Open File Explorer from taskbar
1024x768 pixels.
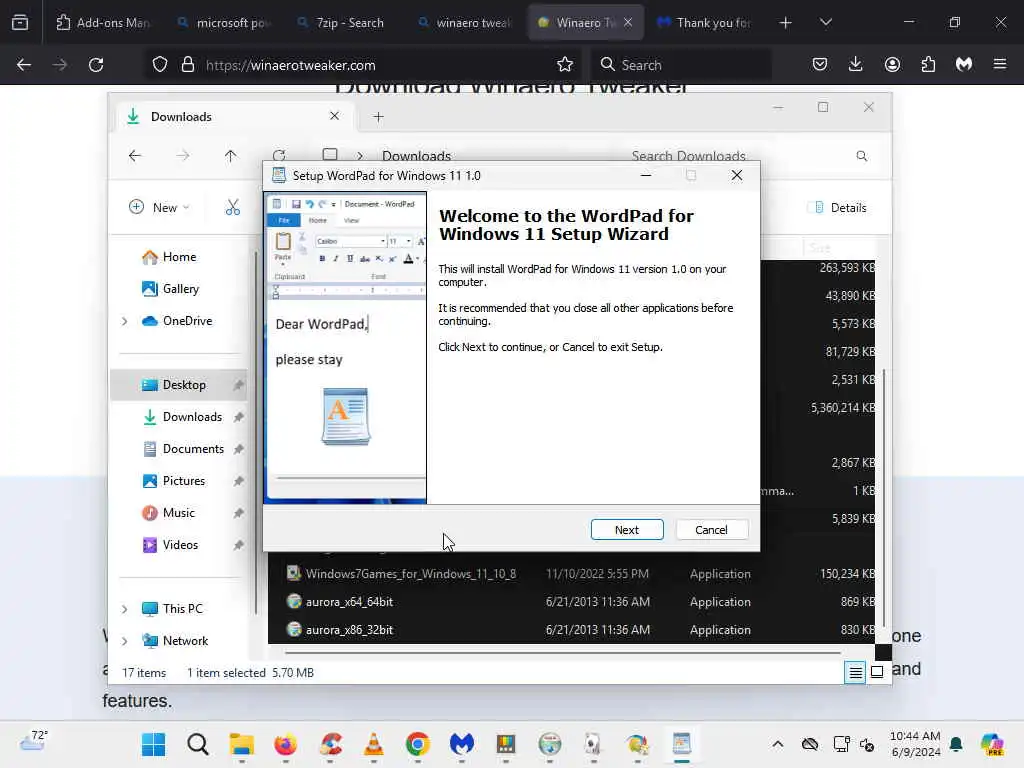click(x=242, y=744)
